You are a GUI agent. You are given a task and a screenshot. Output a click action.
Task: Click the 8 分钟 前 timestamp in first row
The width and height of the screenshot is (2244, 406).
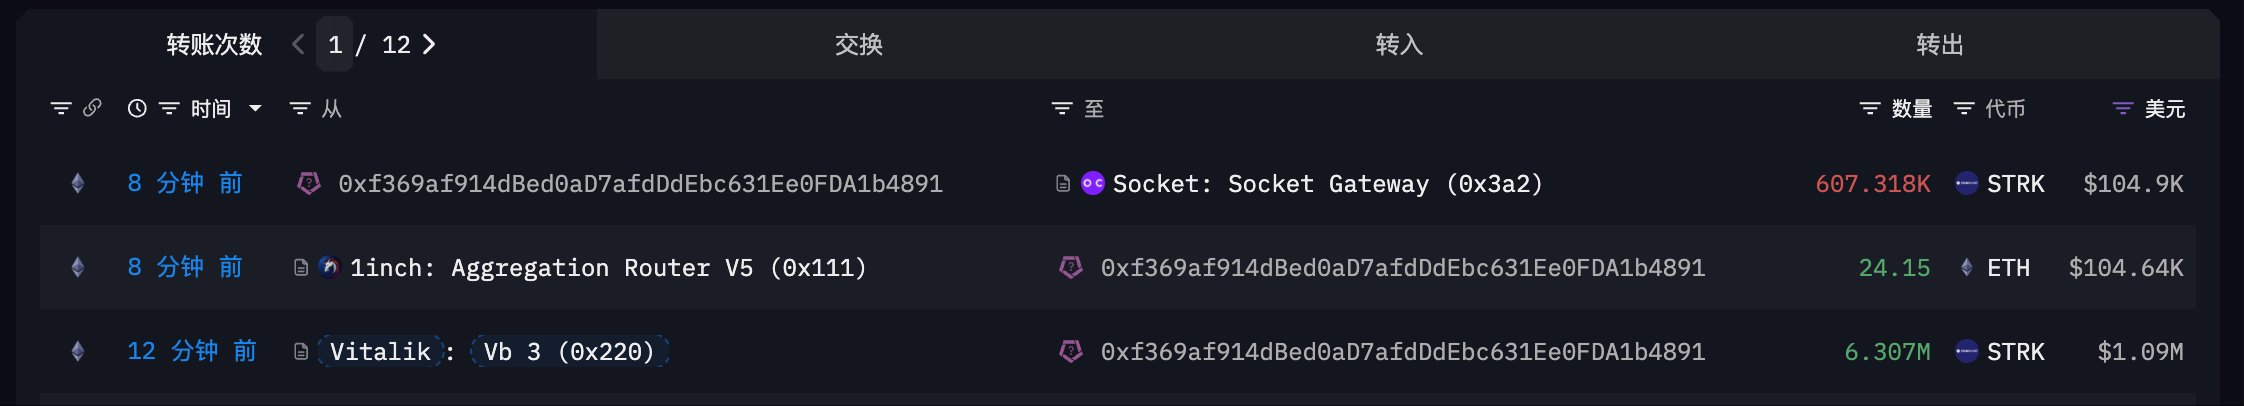[185, 184]
